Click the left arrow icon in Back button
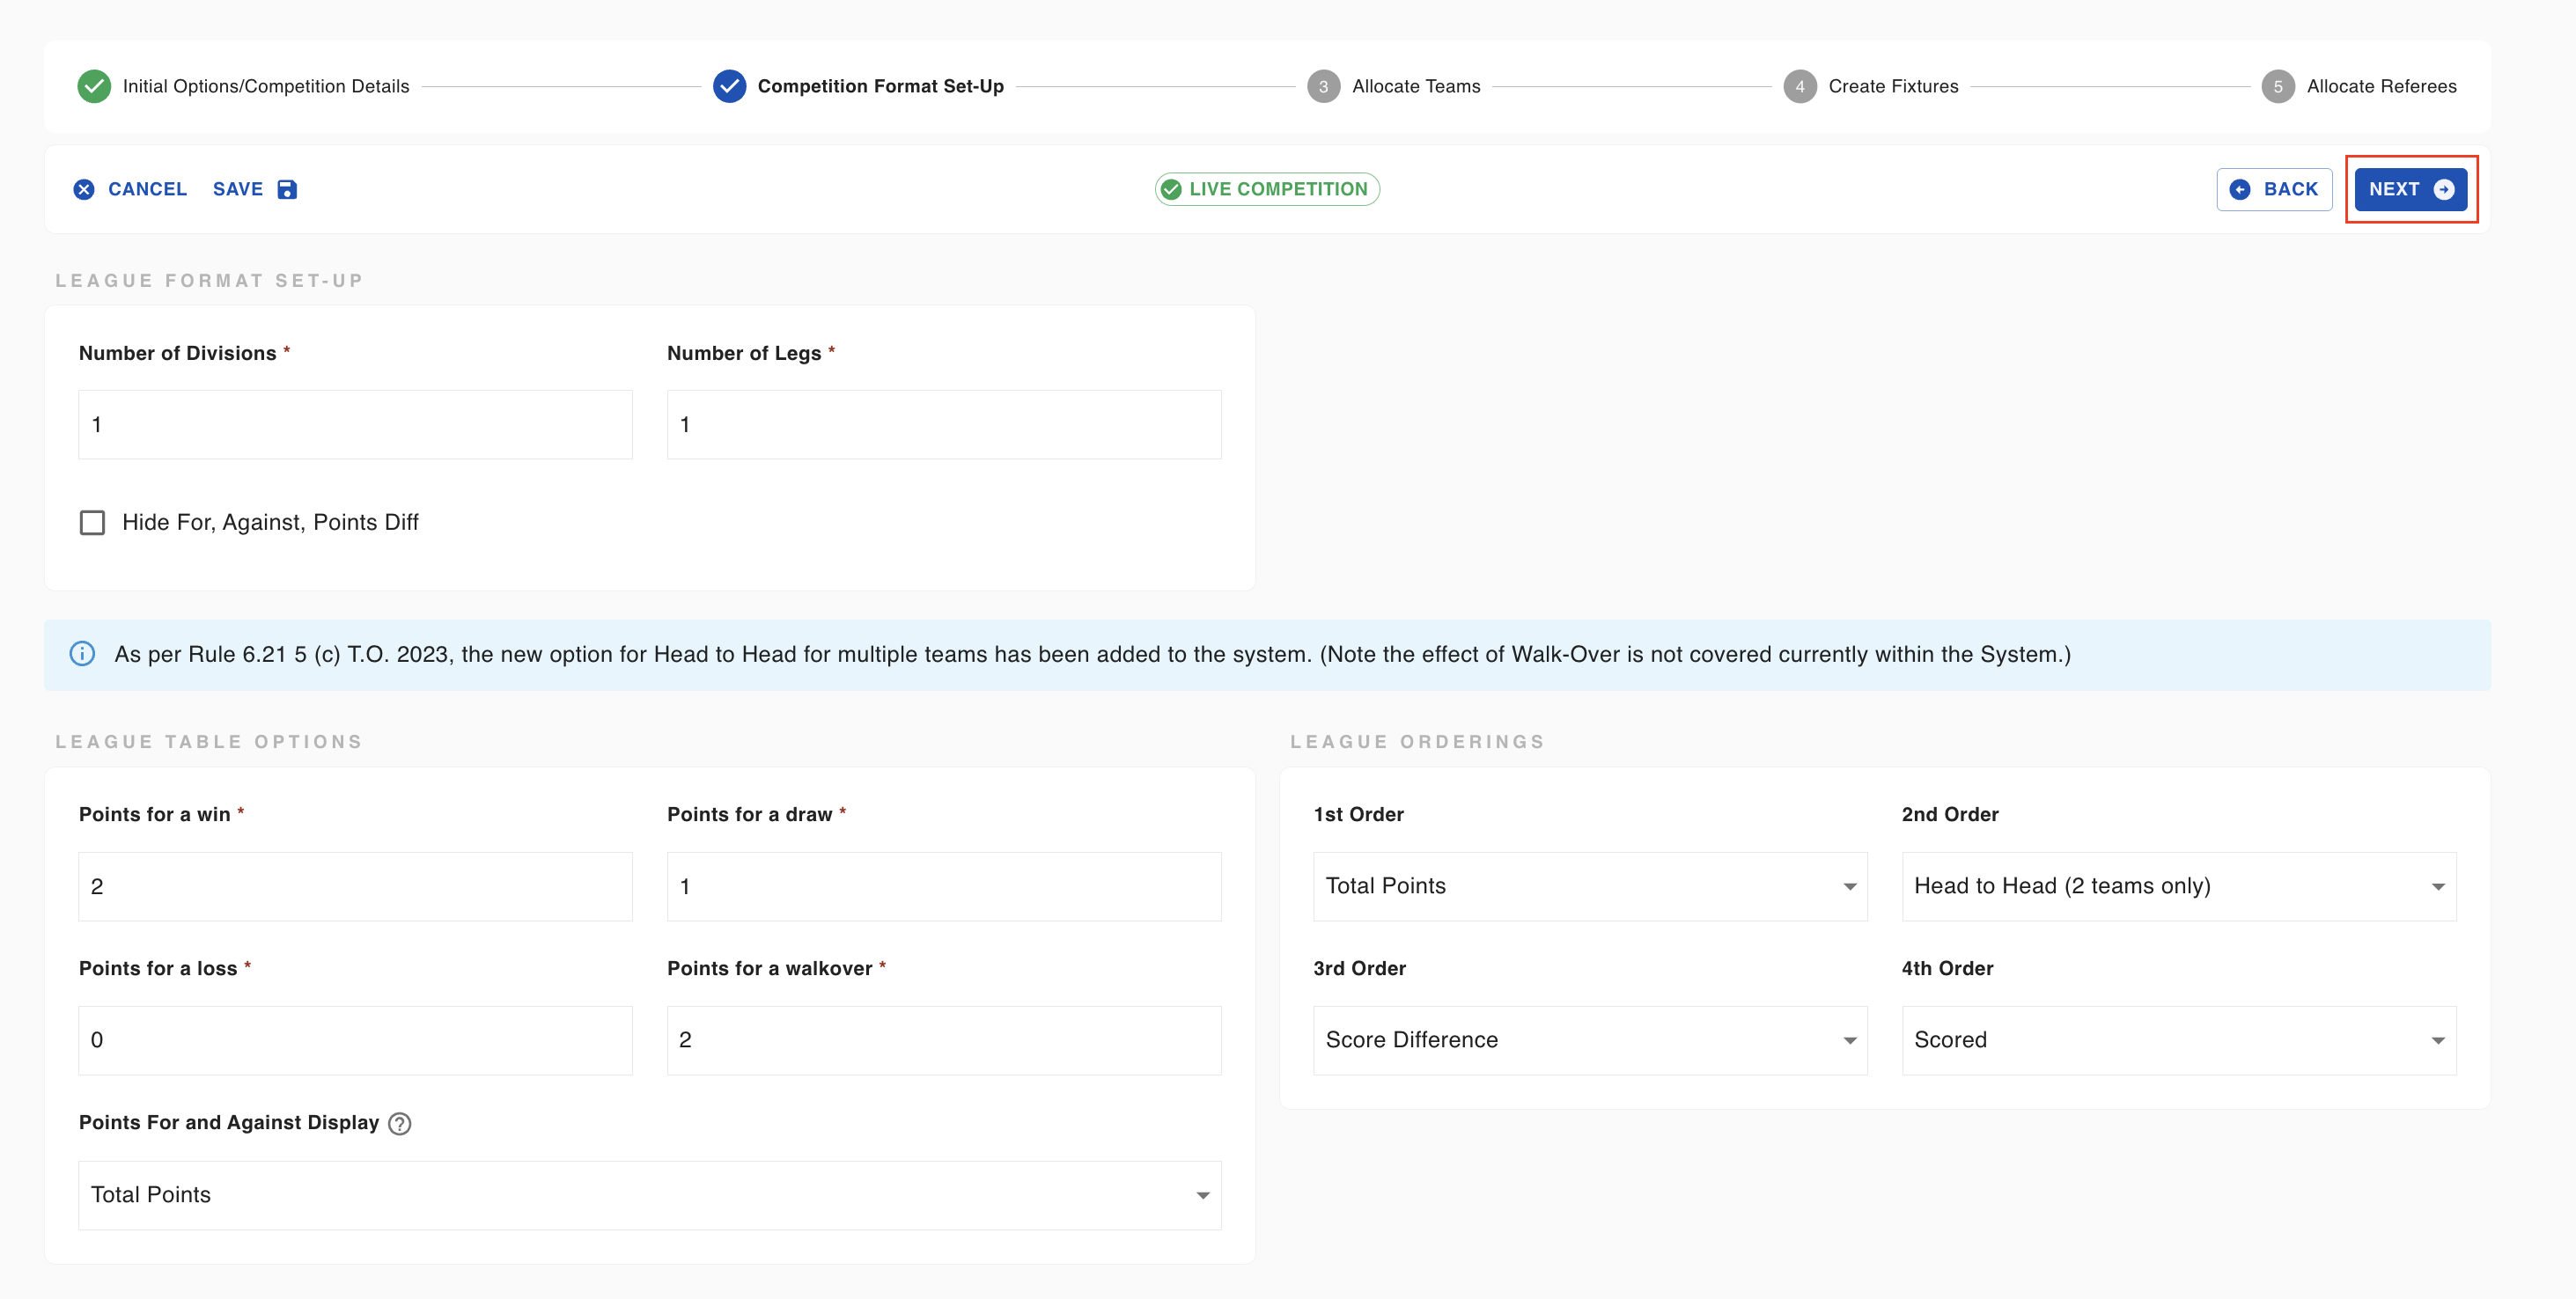Viewport: 2576px width, 1299px height. tap(2240, 189)
